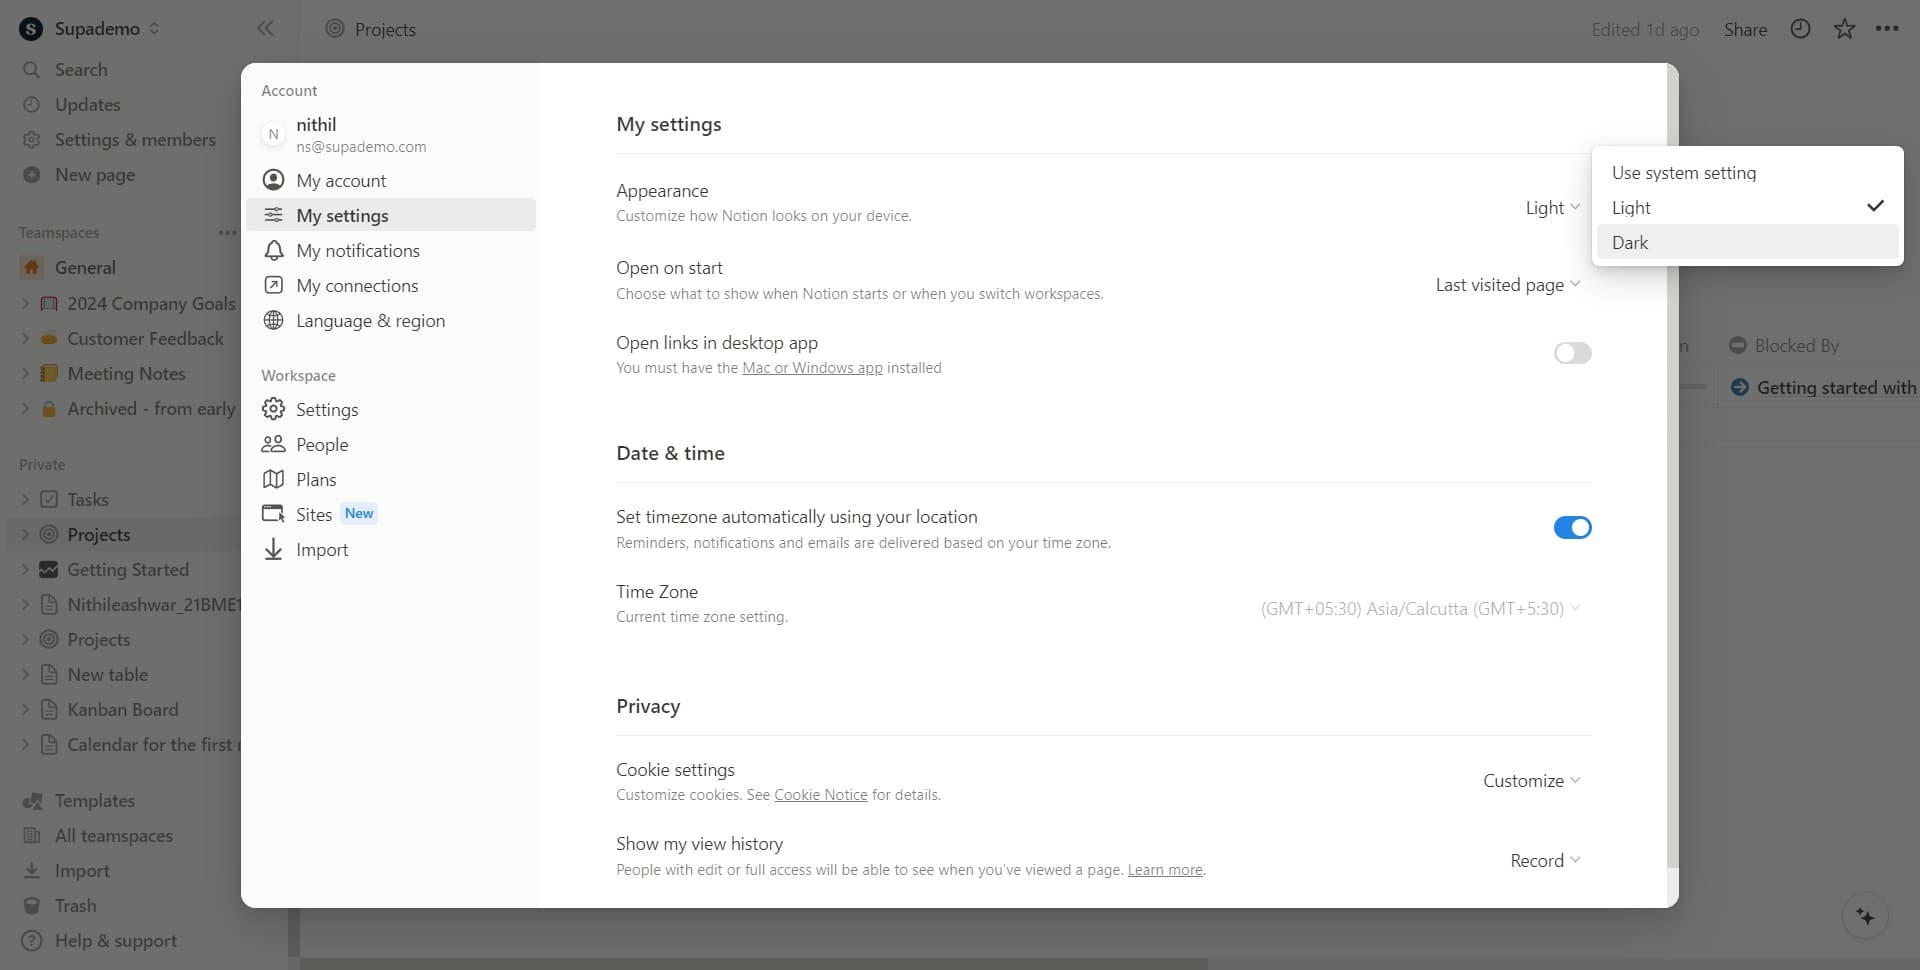Open Templates in sidebar
Viewport: 1920px width, 970px height.
pyautogui.click(x=94, y=801)
